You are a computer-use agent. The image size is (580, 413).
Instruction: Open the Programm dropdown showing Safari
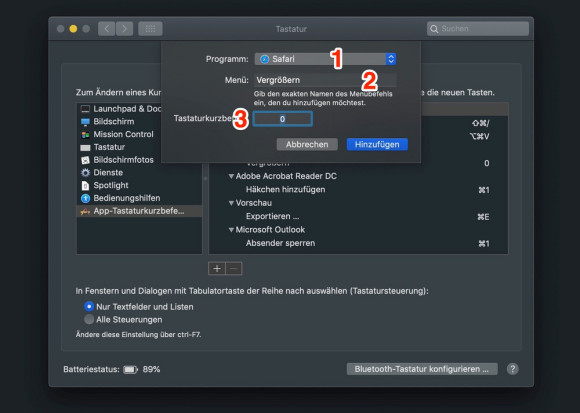(325, 59)
